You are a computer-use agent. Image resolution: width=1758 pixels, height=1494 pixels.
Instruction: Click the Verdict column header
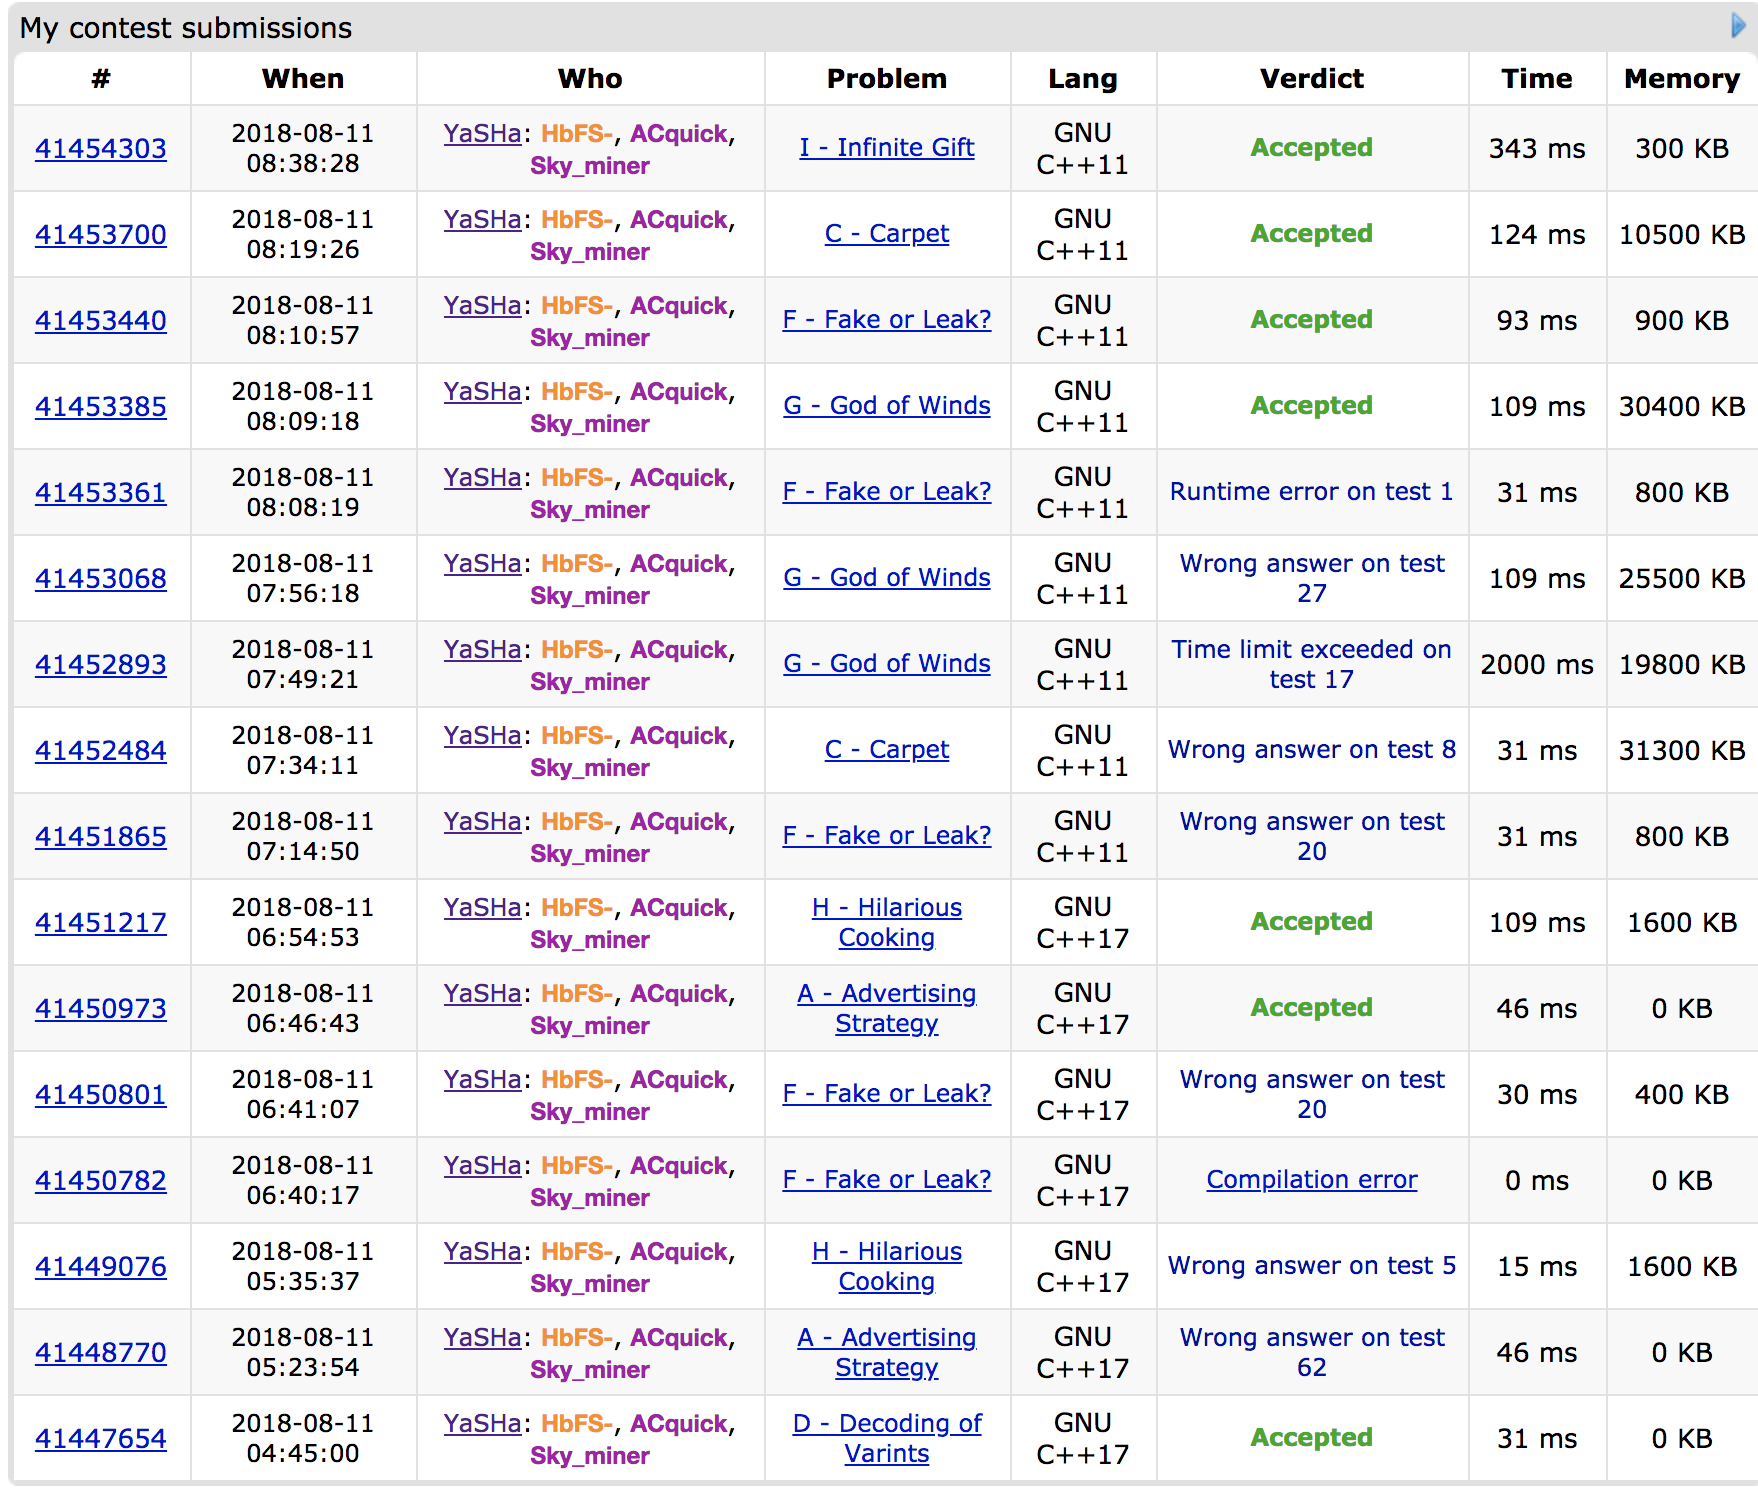coord(1311,79)
